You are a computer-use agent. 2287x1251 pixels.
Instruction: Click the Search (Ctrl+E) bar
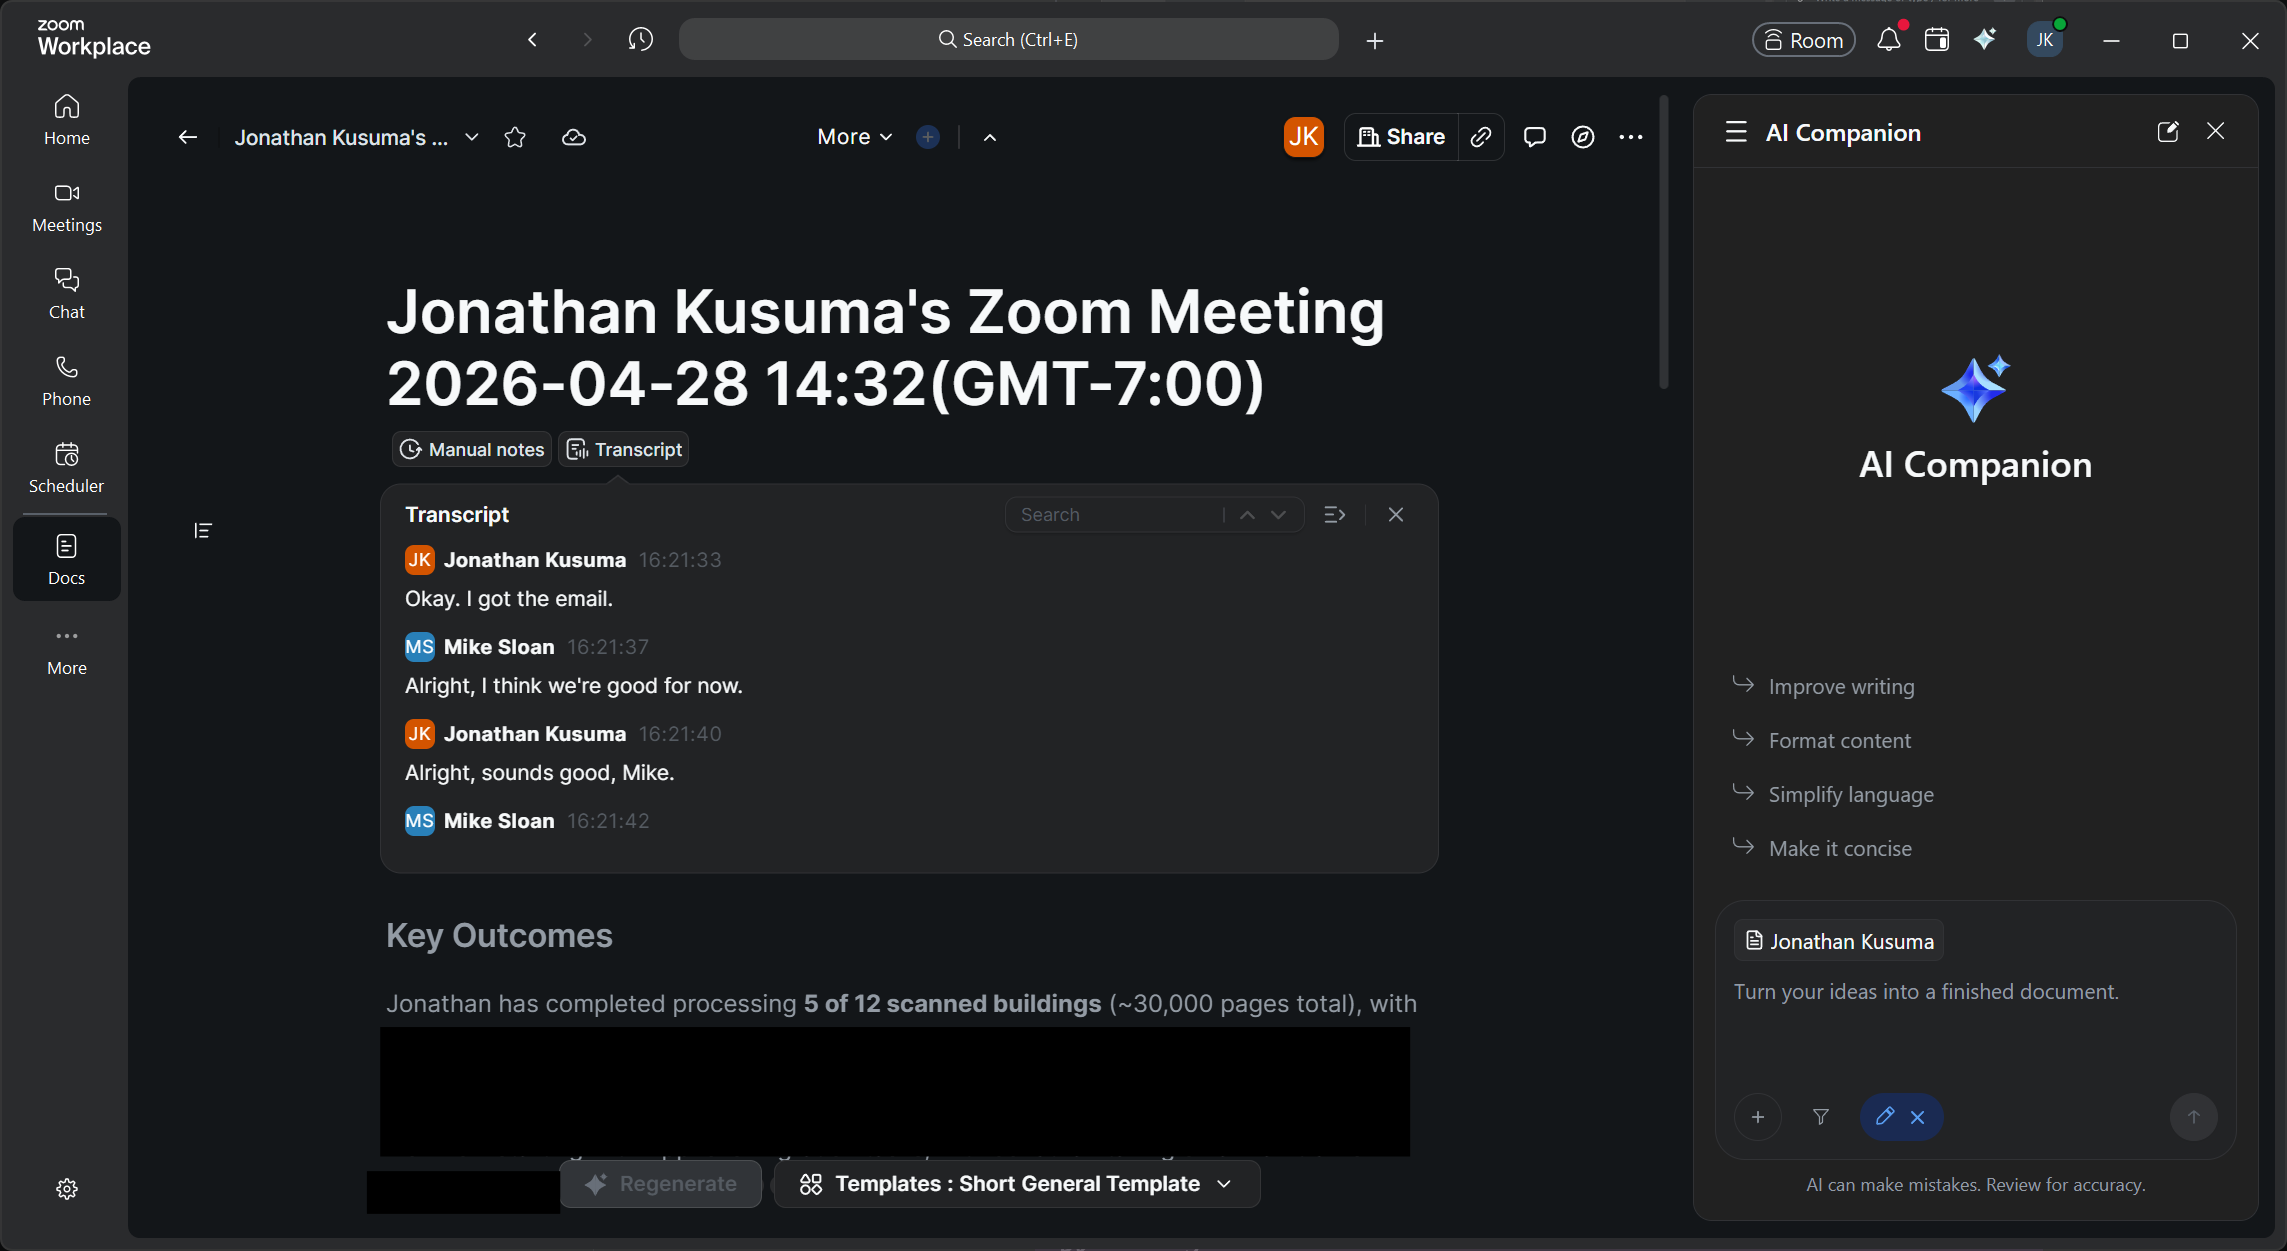[x=1008, y=40]
